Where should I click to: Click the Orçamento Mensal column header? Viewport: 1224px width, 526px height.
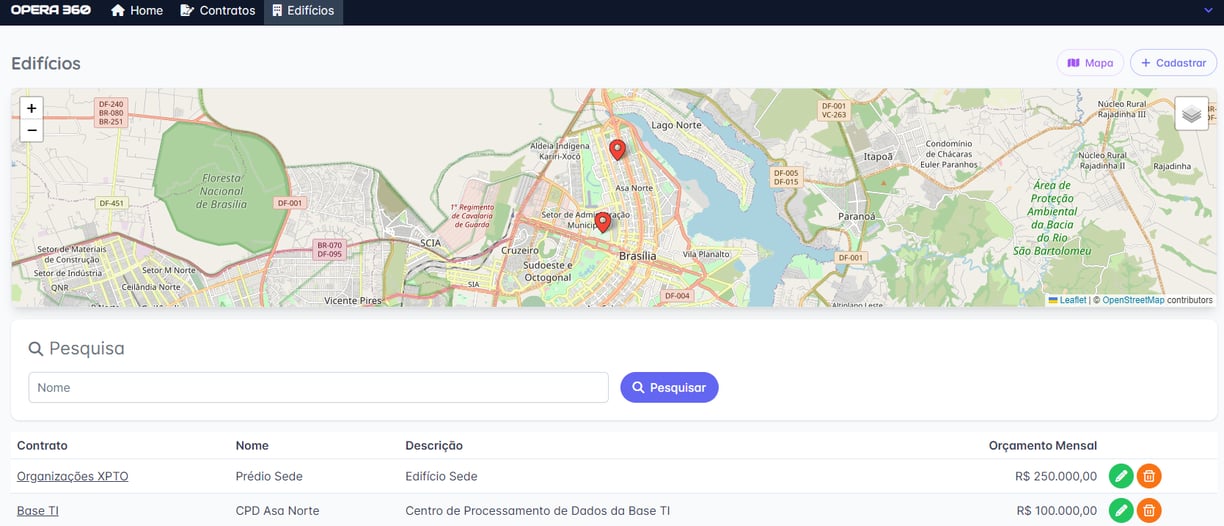[x=1043, y=445]
